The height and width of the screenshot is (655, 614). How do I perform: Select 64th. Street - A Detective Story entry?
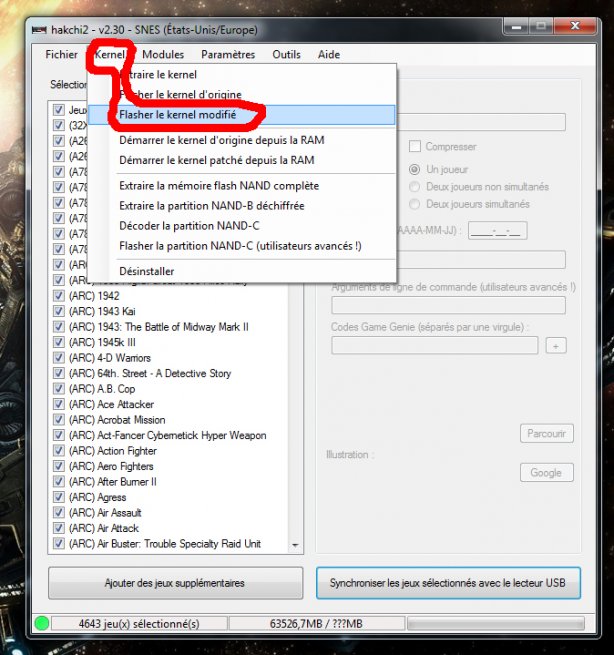pyautogui.click(x=150, y=373)
